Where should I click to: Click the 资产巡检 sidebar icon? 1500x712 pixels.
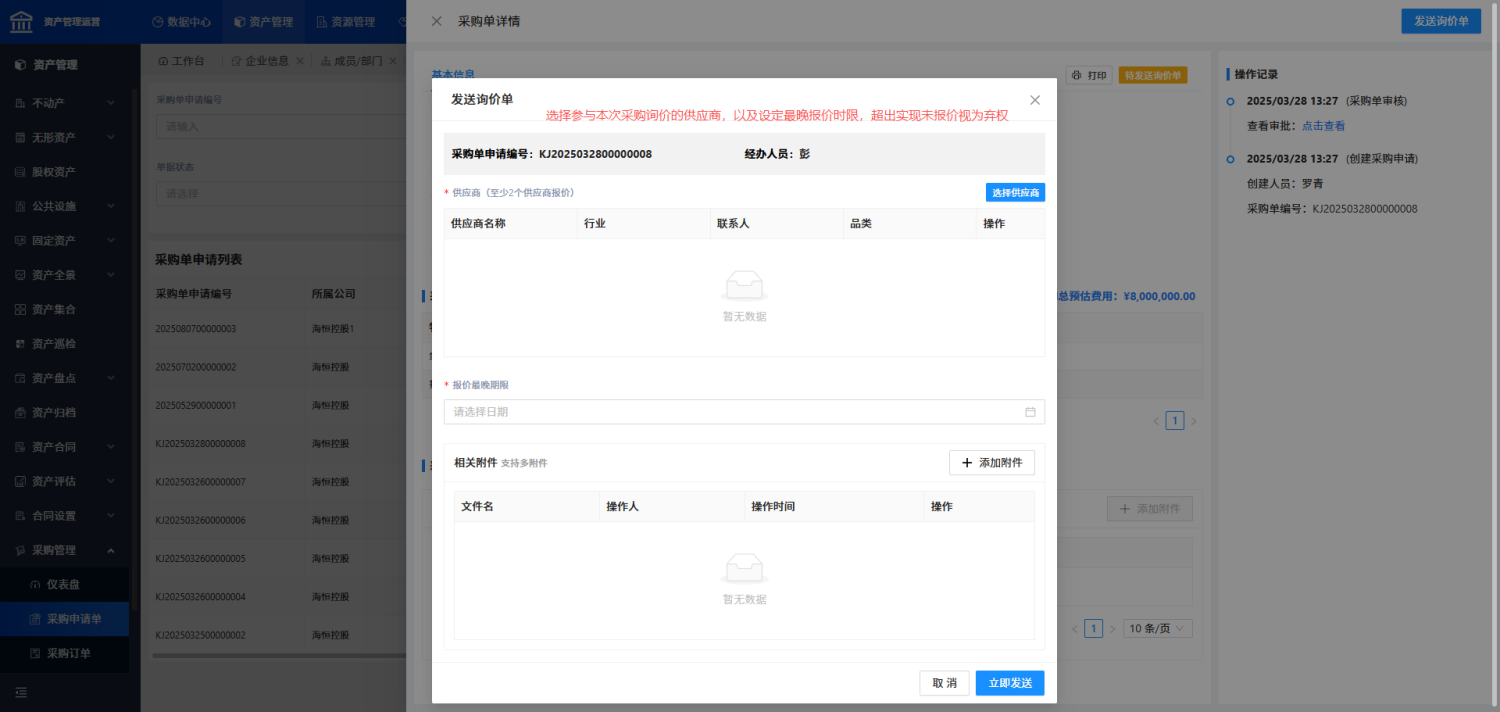[20, 344]
